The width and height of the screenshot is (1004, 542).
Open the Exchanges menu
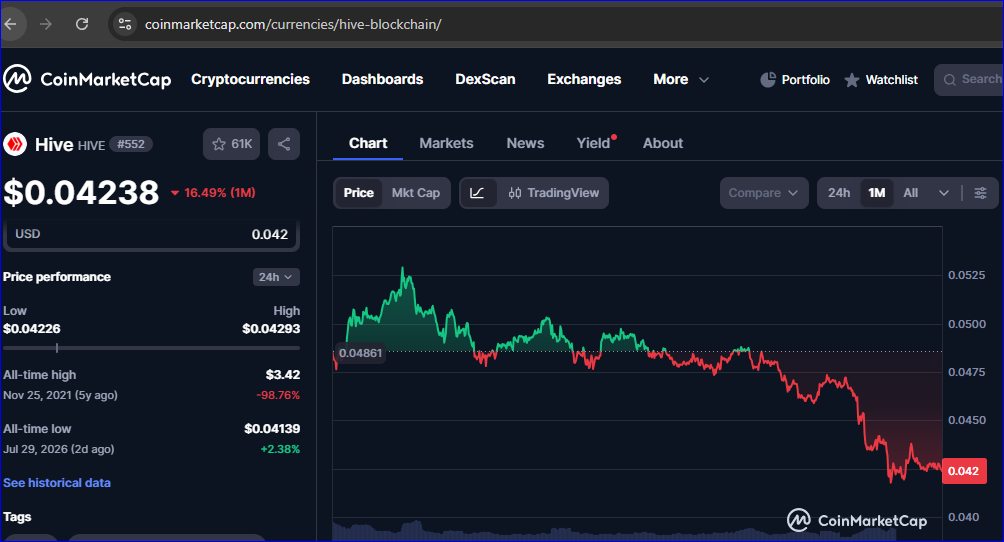click(x=584, y=79)
